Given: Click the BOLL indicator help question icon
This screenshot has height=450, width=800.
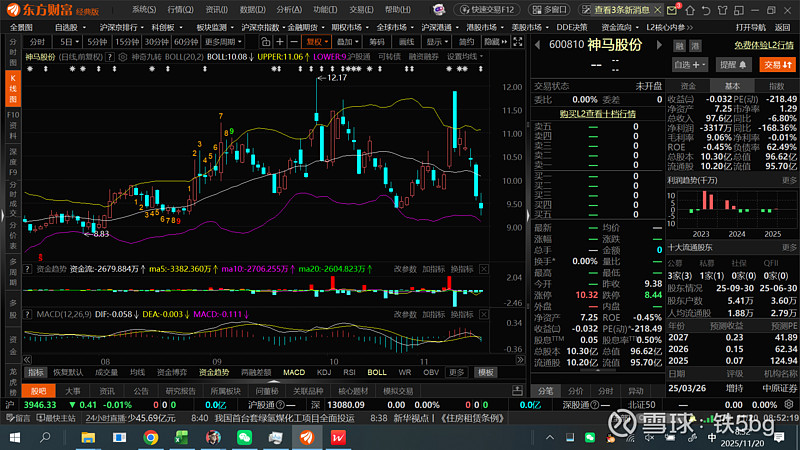Looking at the screenshot, I should (x=109, y=57).
